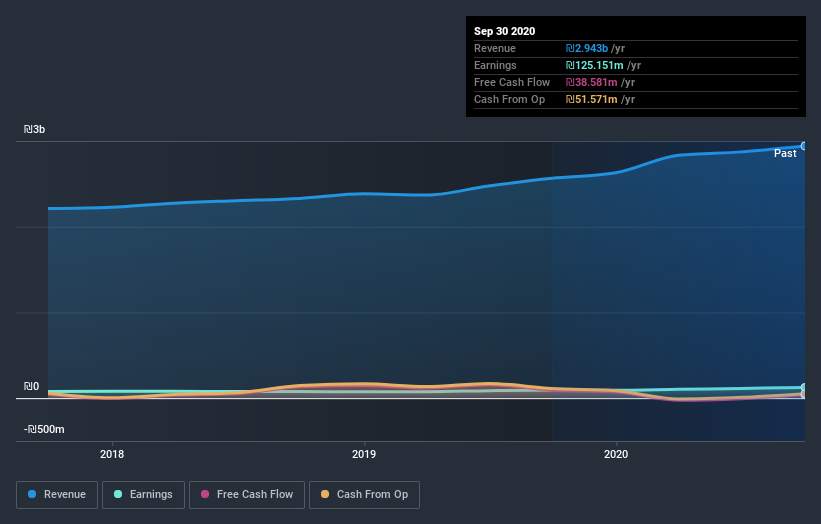Click the -₪500m y-axis label
The width and height of the screenshot is (821, 524).
[x=44, y=429]
